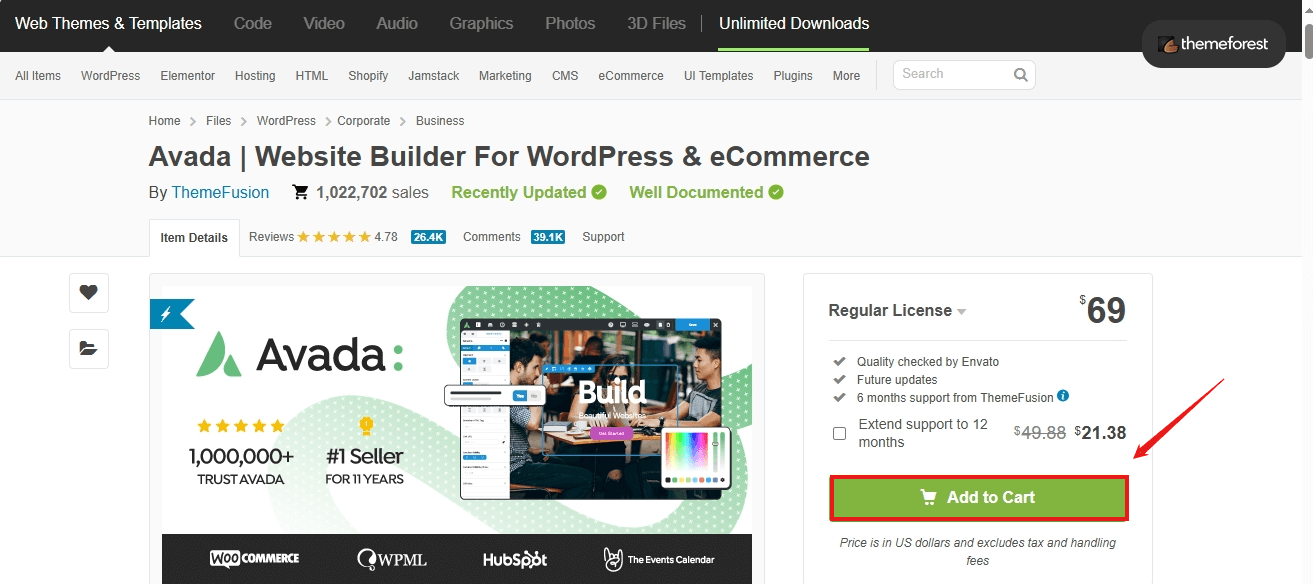
Task: Click the add to collection folder icon
Action: click(x=89, y=349)
